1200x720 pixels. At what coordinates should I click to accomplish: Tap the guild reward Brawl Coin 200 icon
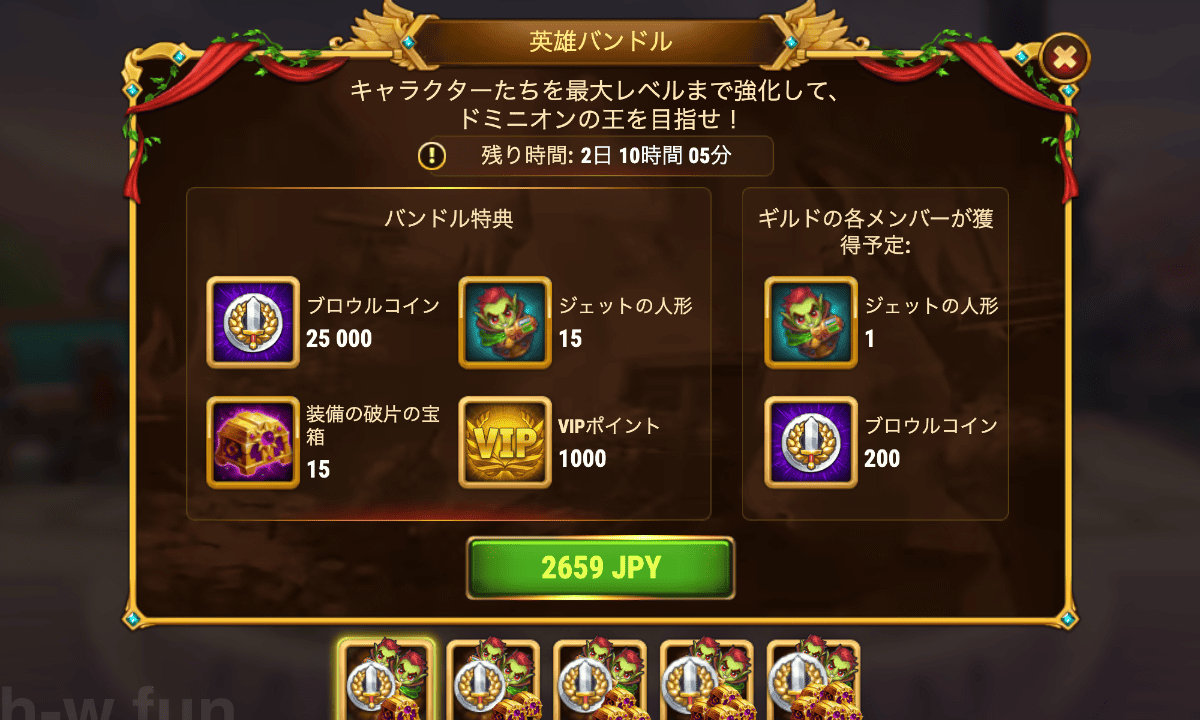pos(811,442)
